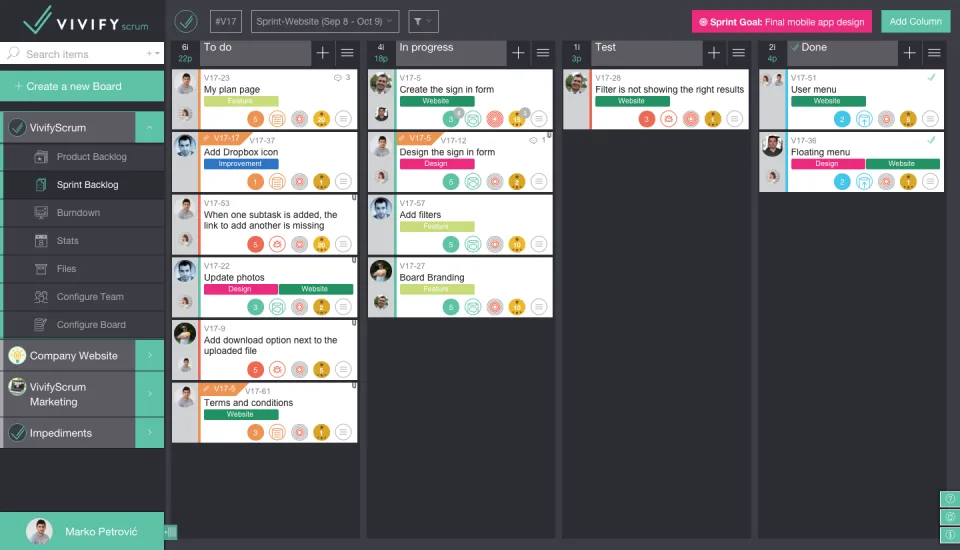Click the bug type icon on subtask link card

point(277,244)
